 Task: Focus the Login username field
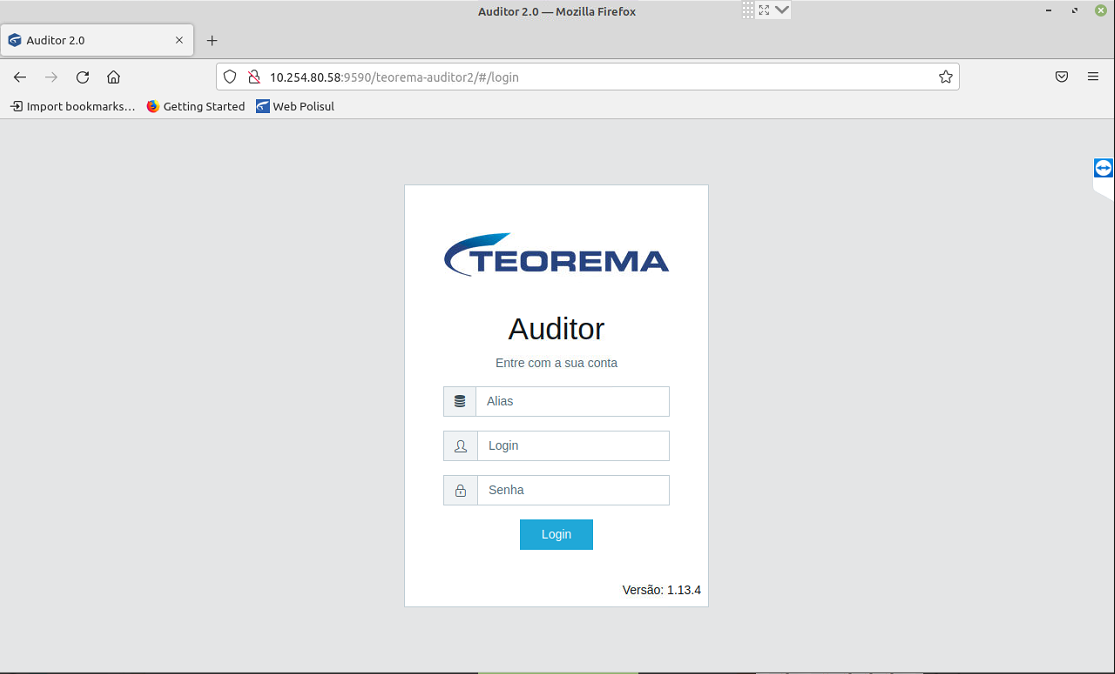click(x=573, y=446)
